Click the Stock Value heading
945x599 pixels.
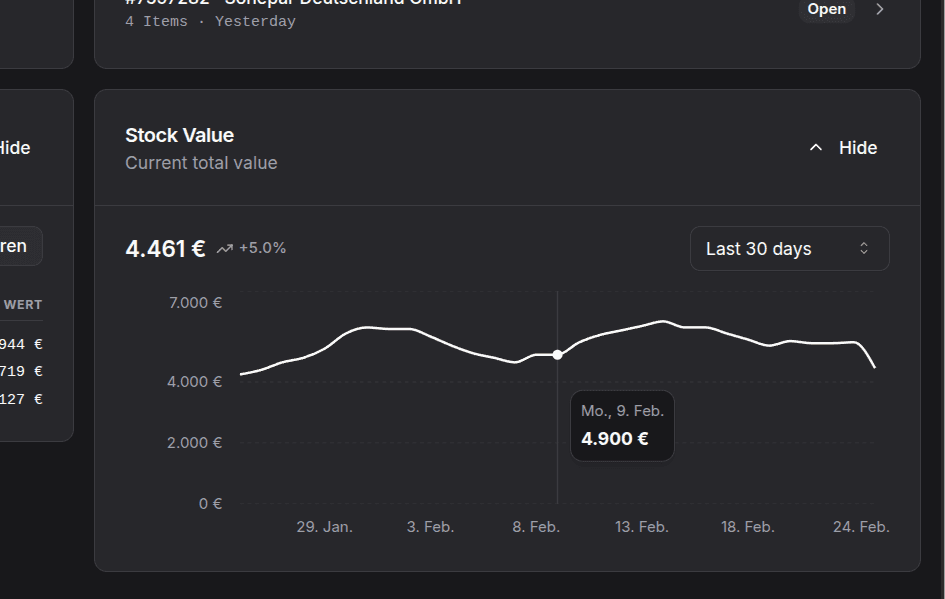[x=179, y=135]
